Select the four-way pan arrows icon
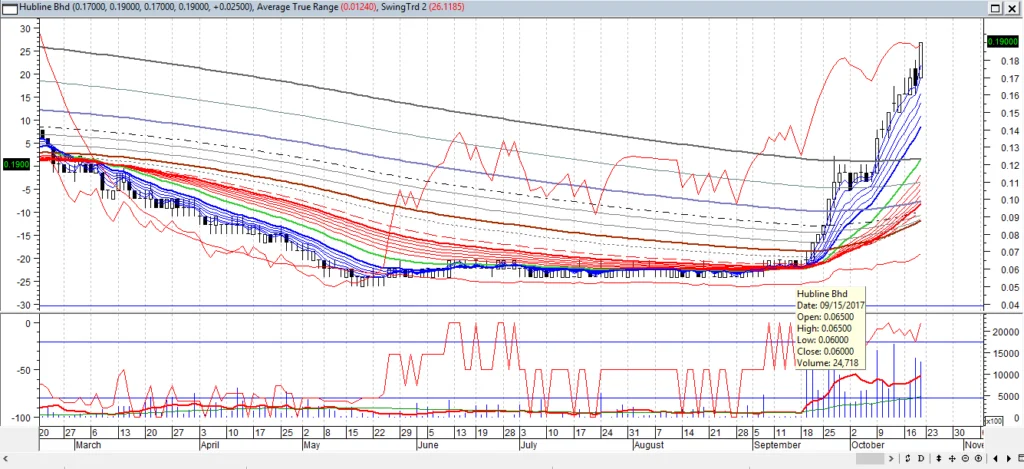 point(952,458)
